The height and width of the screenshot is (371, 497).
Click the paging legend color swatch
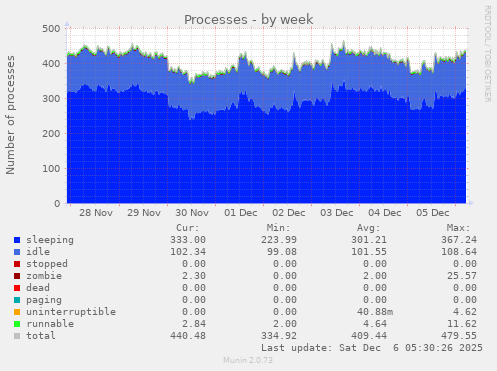pos(17,300)
